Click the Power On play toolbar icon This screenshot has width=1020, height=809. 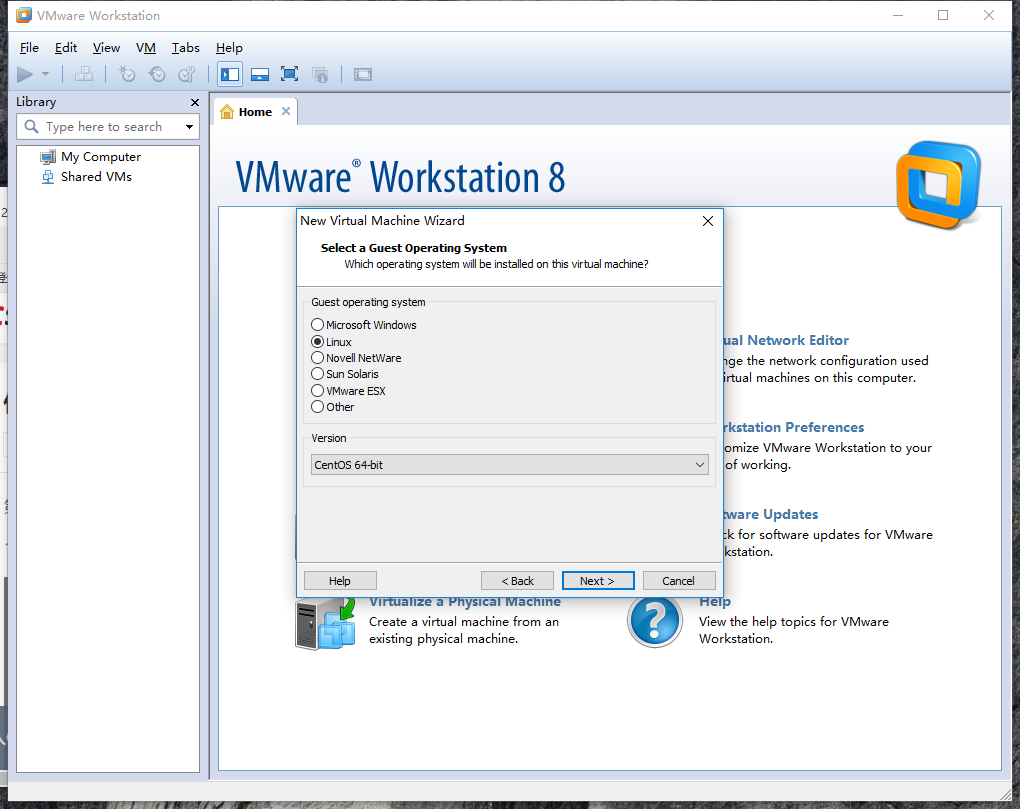(x=25, y=75)
